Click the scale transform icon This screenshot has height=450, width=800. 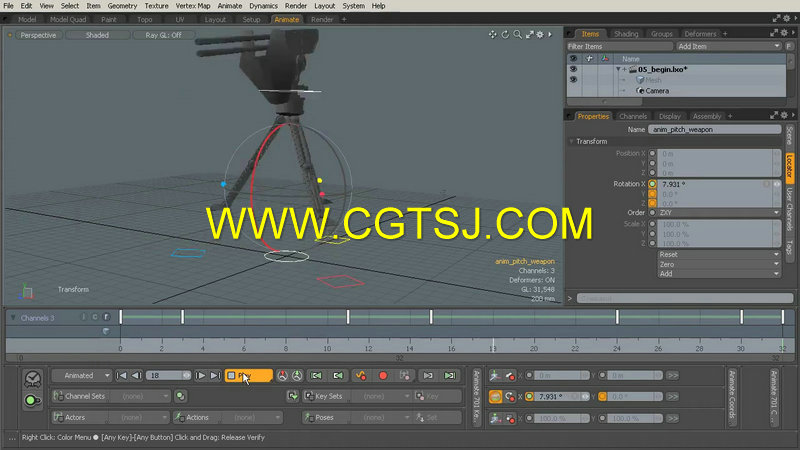495,418
